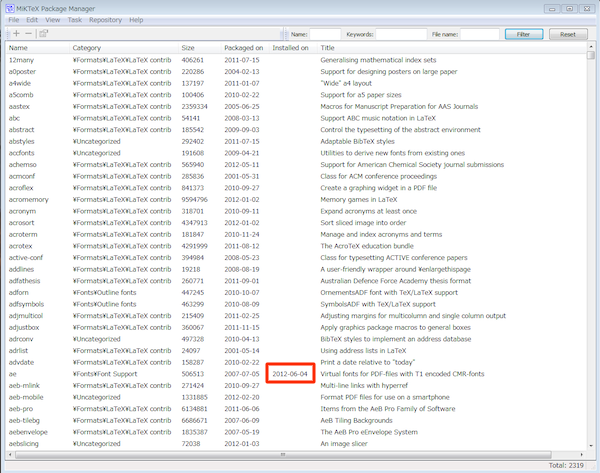The height and width of the screenshot is (473, 600).
Task: Select the achemso package row
Action: tap(296, 165)
